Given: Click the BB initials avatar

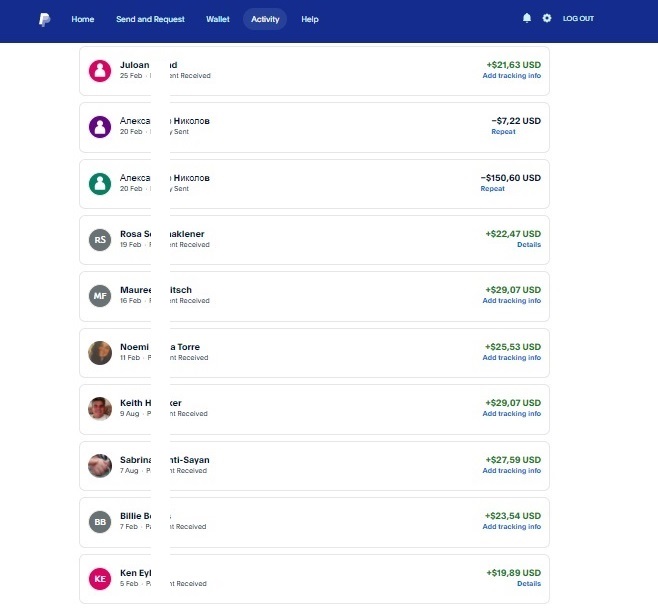Looking at the screenshot, I should (x=100, y=522).
